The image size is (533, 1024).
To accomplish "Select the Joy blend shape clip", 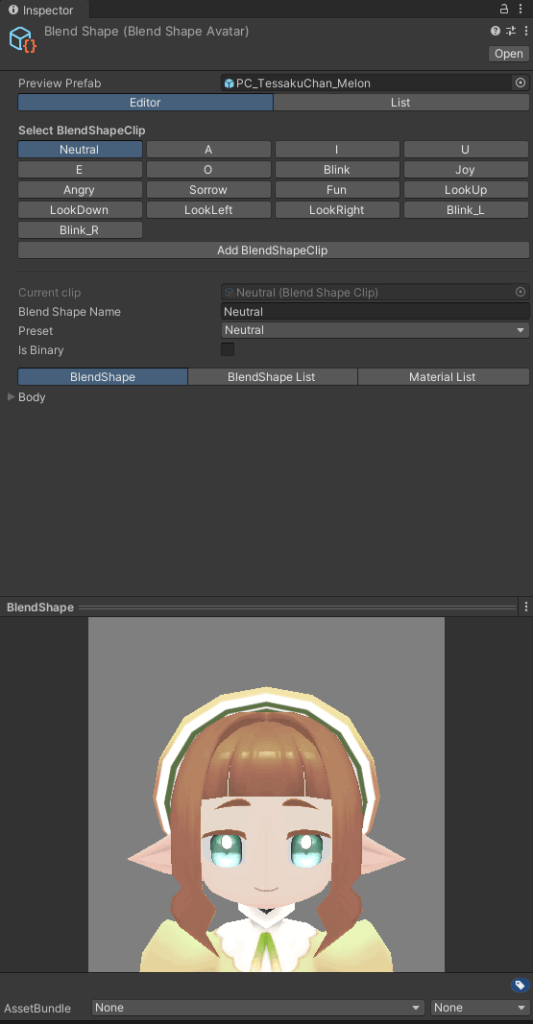I will coord(466,170).
